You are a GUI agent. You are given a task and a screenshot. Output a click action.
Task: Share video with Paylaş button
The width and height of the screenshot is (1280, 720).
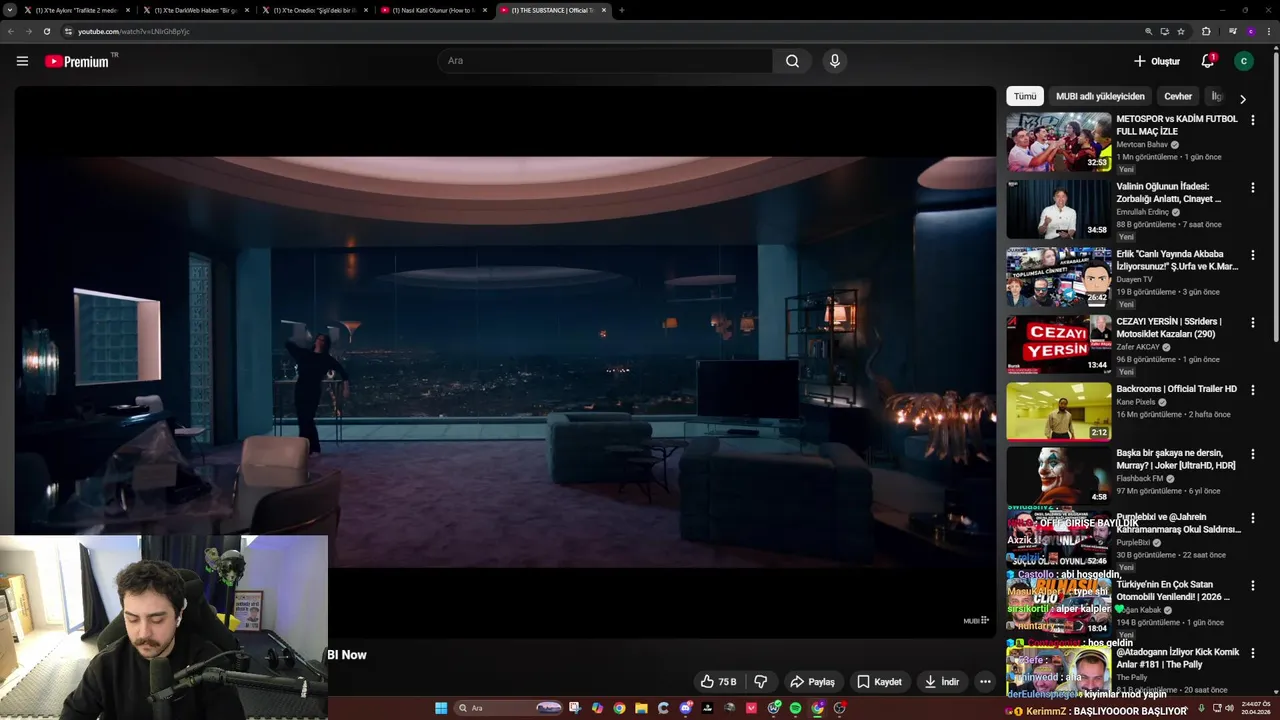point(812,682)
